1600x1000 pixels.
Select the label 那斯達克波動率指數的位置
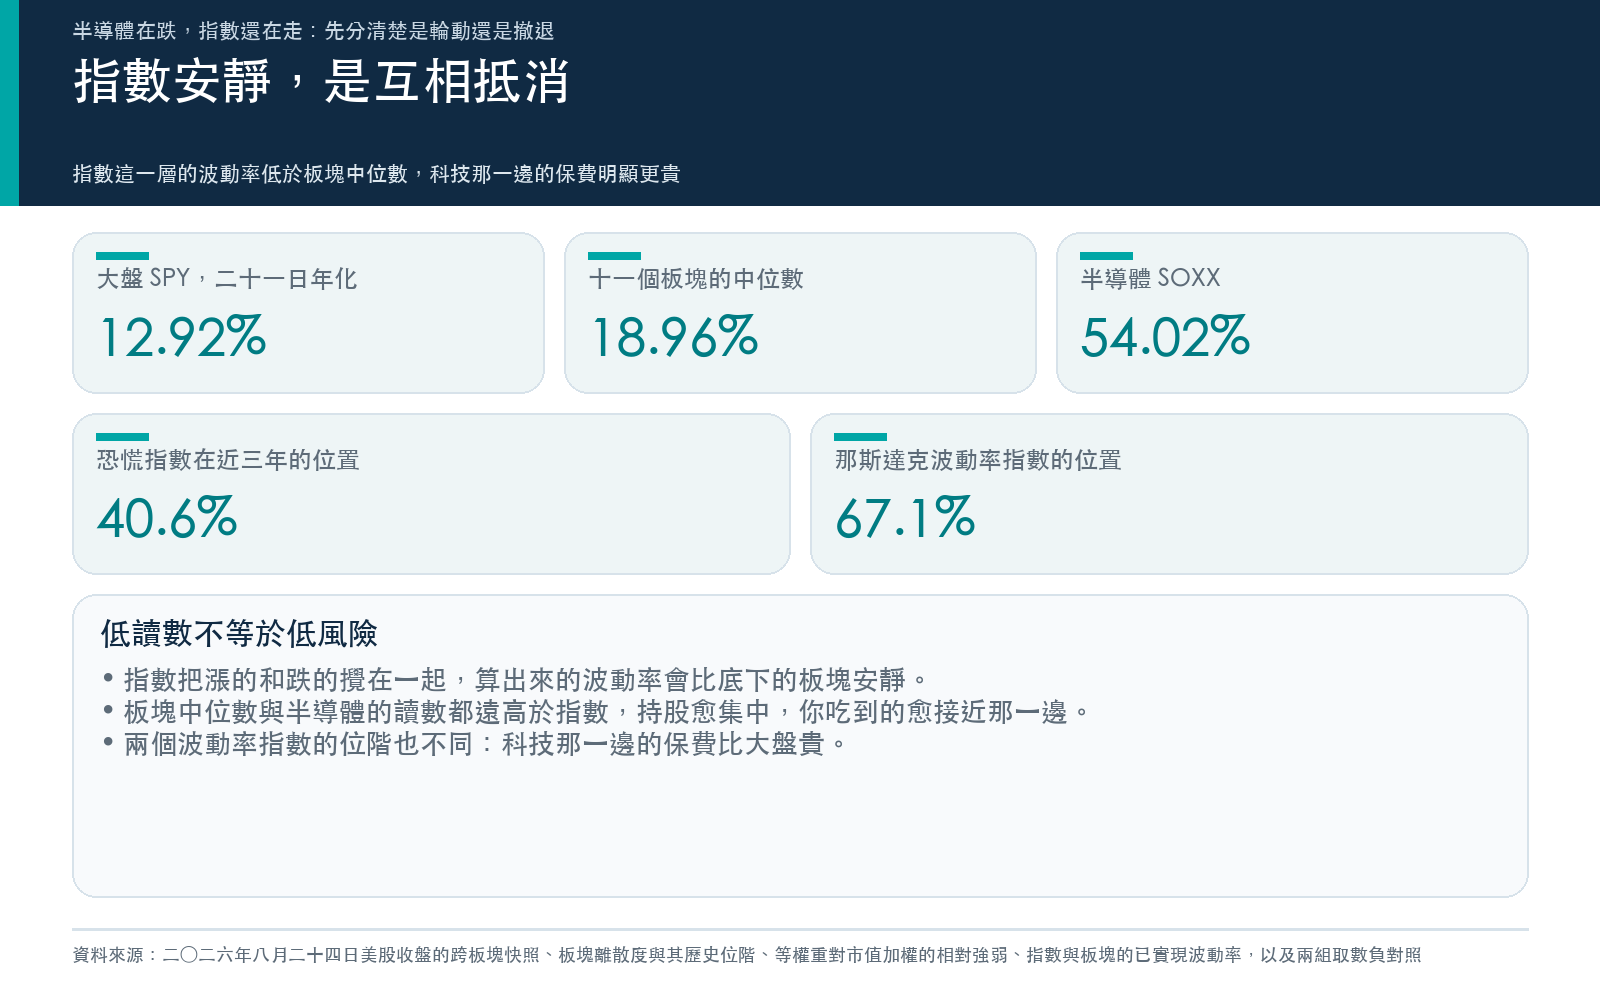coord(978,459)
